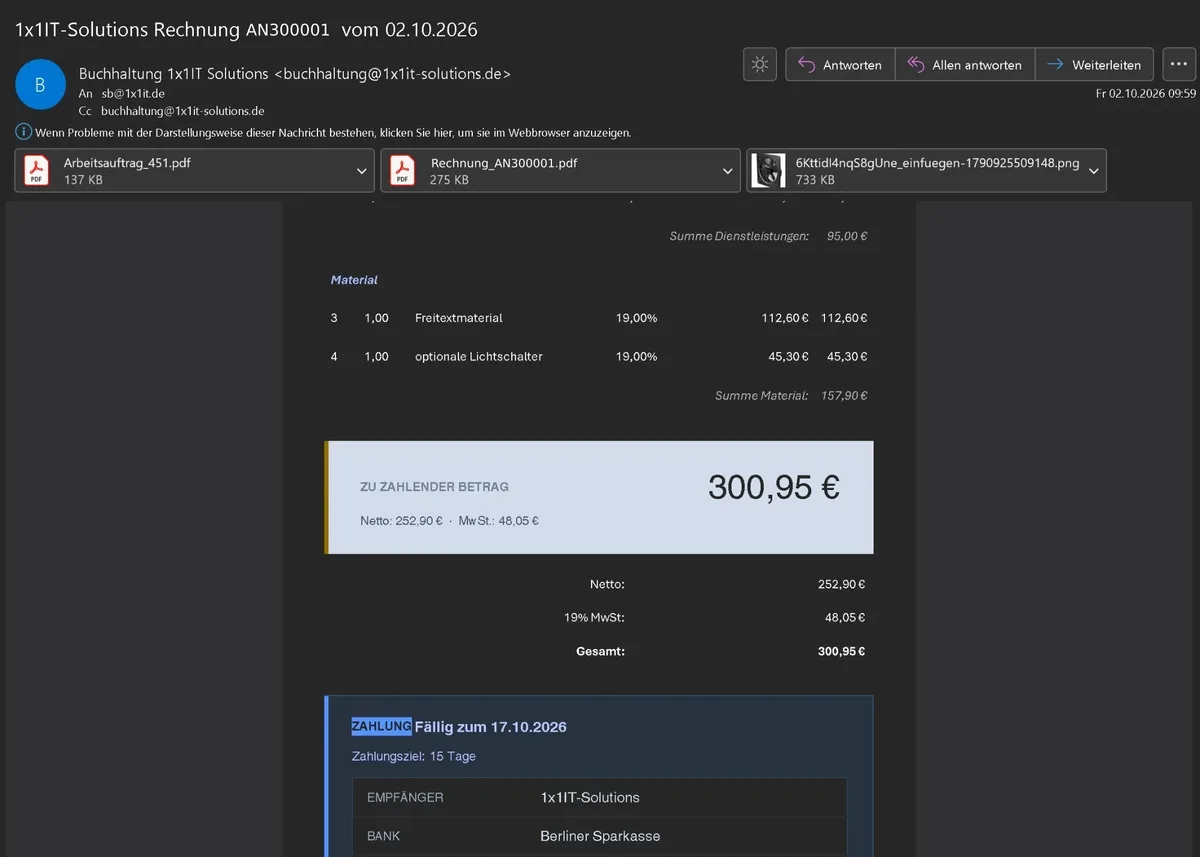The image size is (1200, 857).
Task: Click the highlighted ZAHLUNG word
Action: (381, 726)
